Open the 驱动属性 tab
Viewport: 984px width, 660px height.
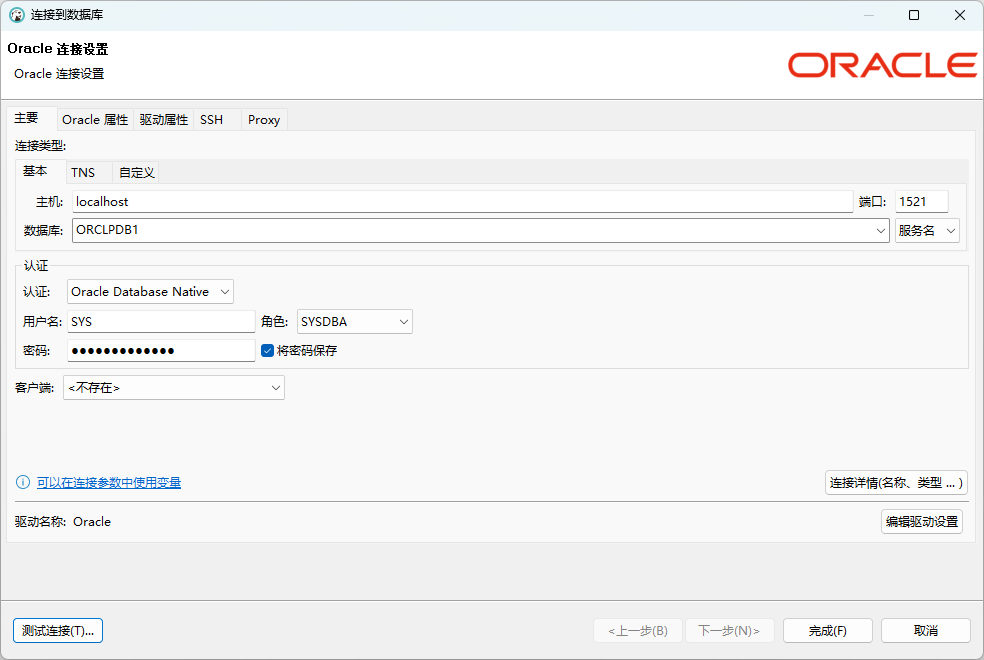click(x=163, y=119)
